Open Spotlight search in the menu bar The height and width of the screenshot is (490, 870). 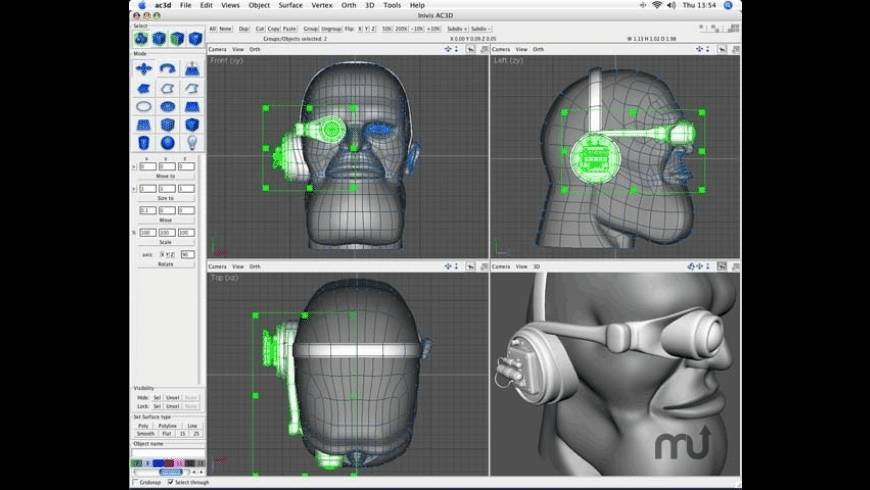[x=728, y=5]
